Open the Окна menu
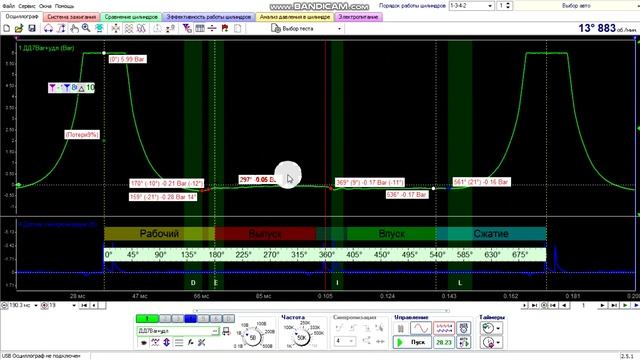The height and width of the screenshot is (360, 640). coord(45,6)
